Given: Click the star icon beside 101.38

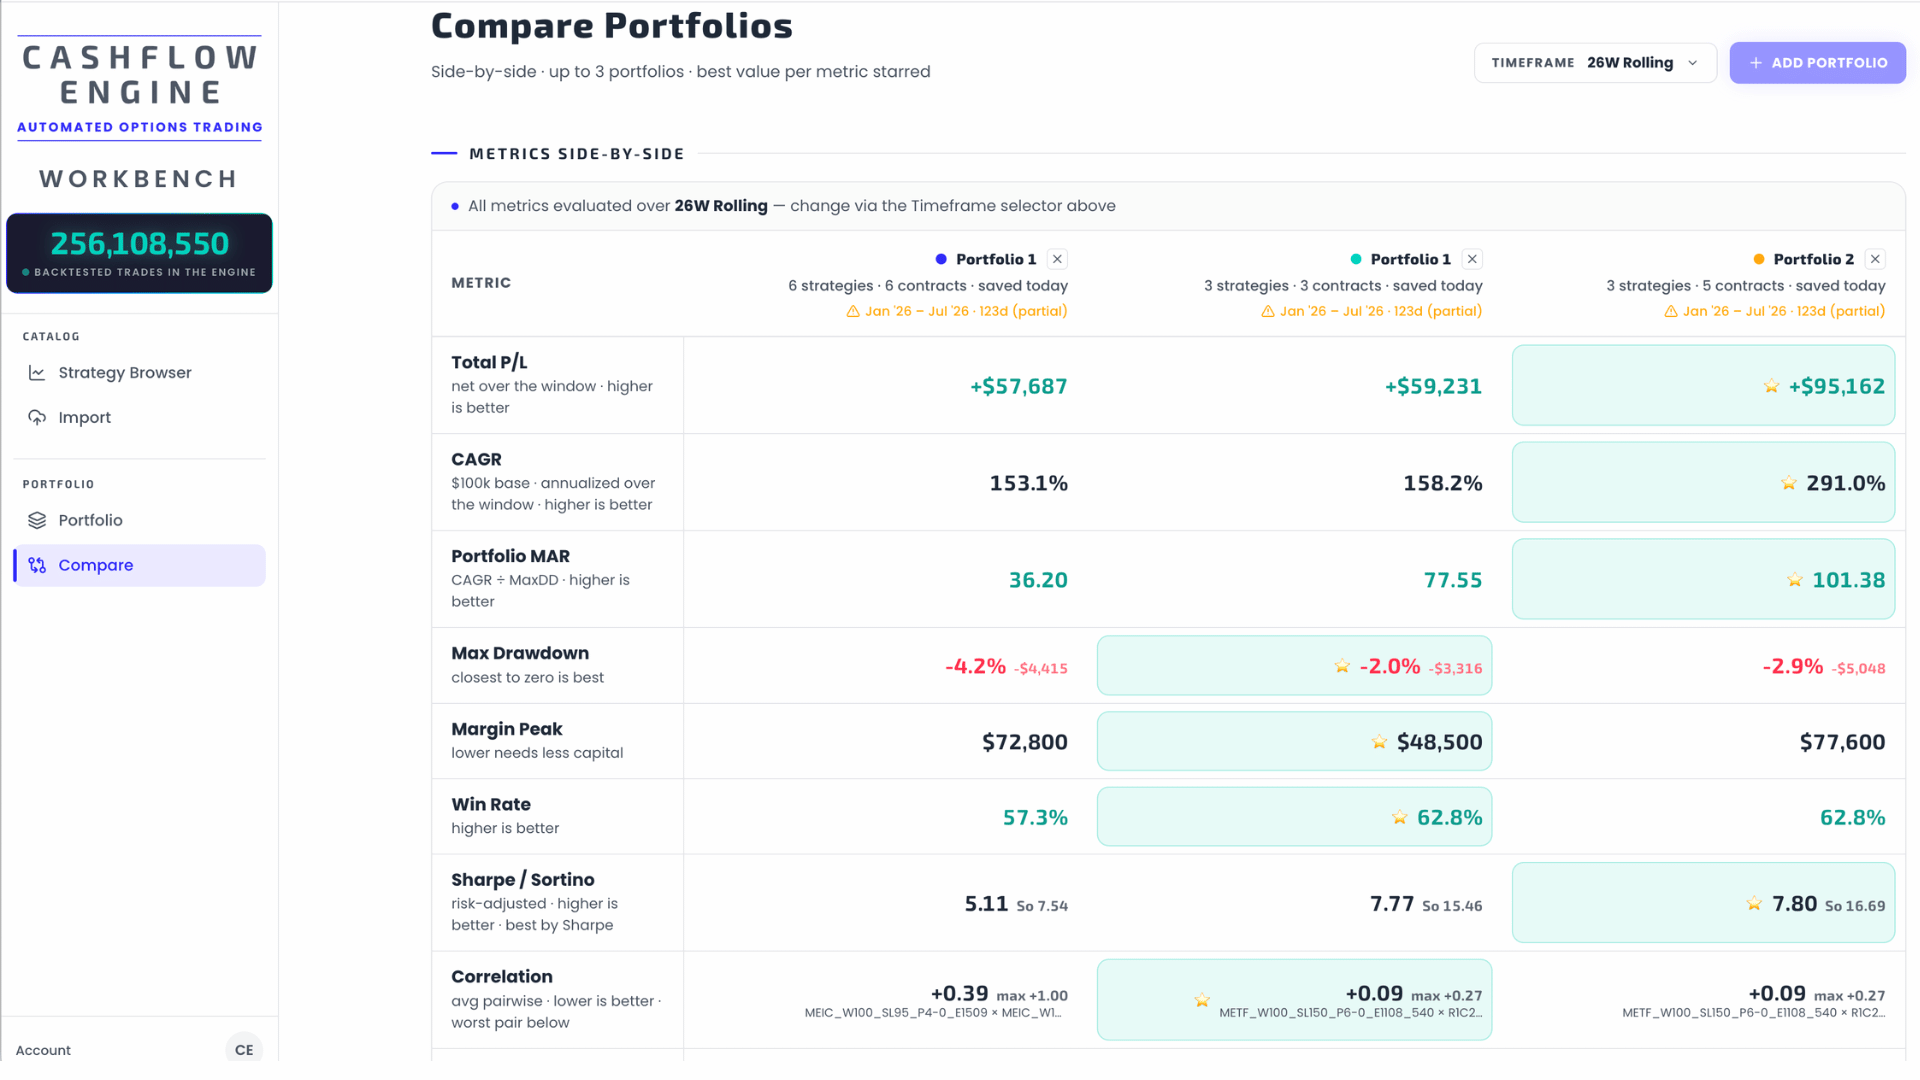Looking at the screenshot, I should (x=1795, y=580).
